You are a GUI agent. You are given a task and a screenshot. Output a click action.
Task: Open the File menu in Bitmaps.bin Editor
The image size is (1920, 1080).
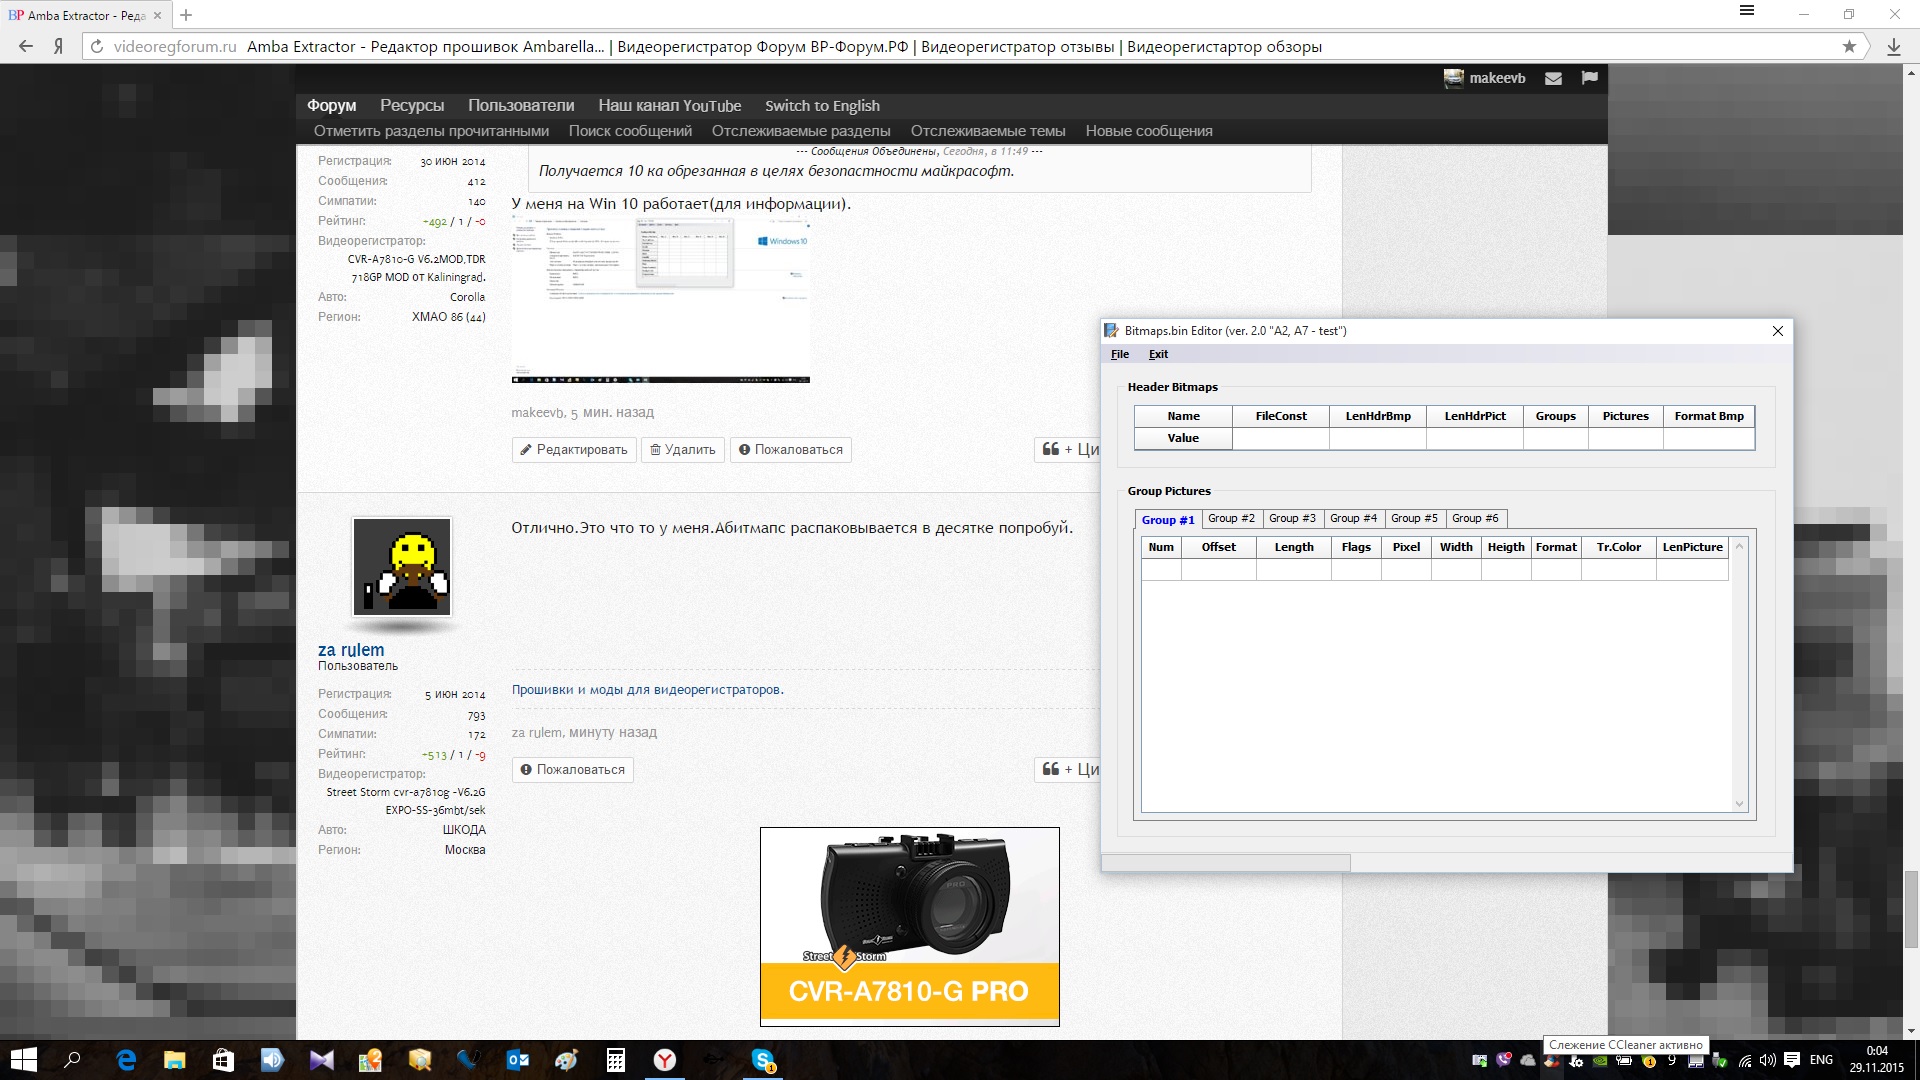[x=1120, y=354]
